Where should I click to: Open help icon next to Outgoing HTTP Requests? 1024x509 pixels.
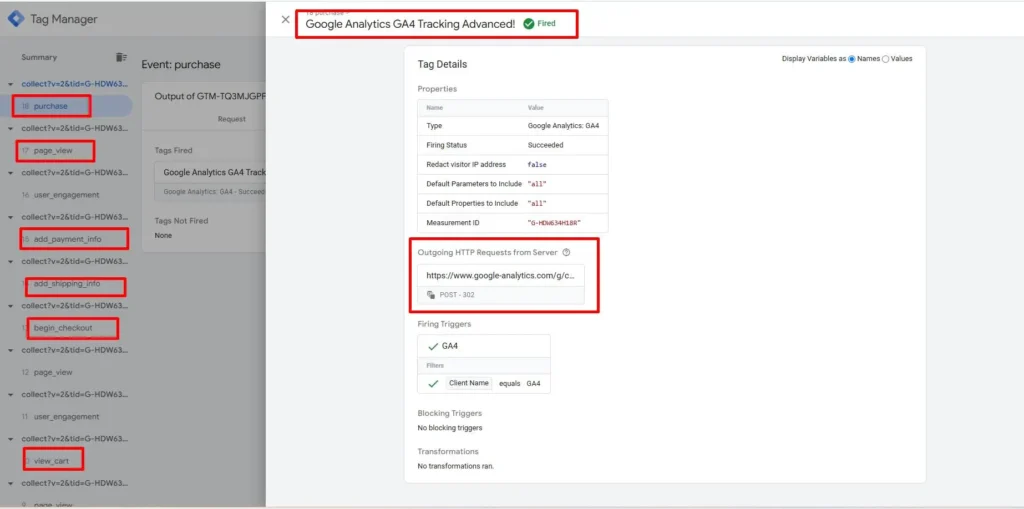click(566, 252)
